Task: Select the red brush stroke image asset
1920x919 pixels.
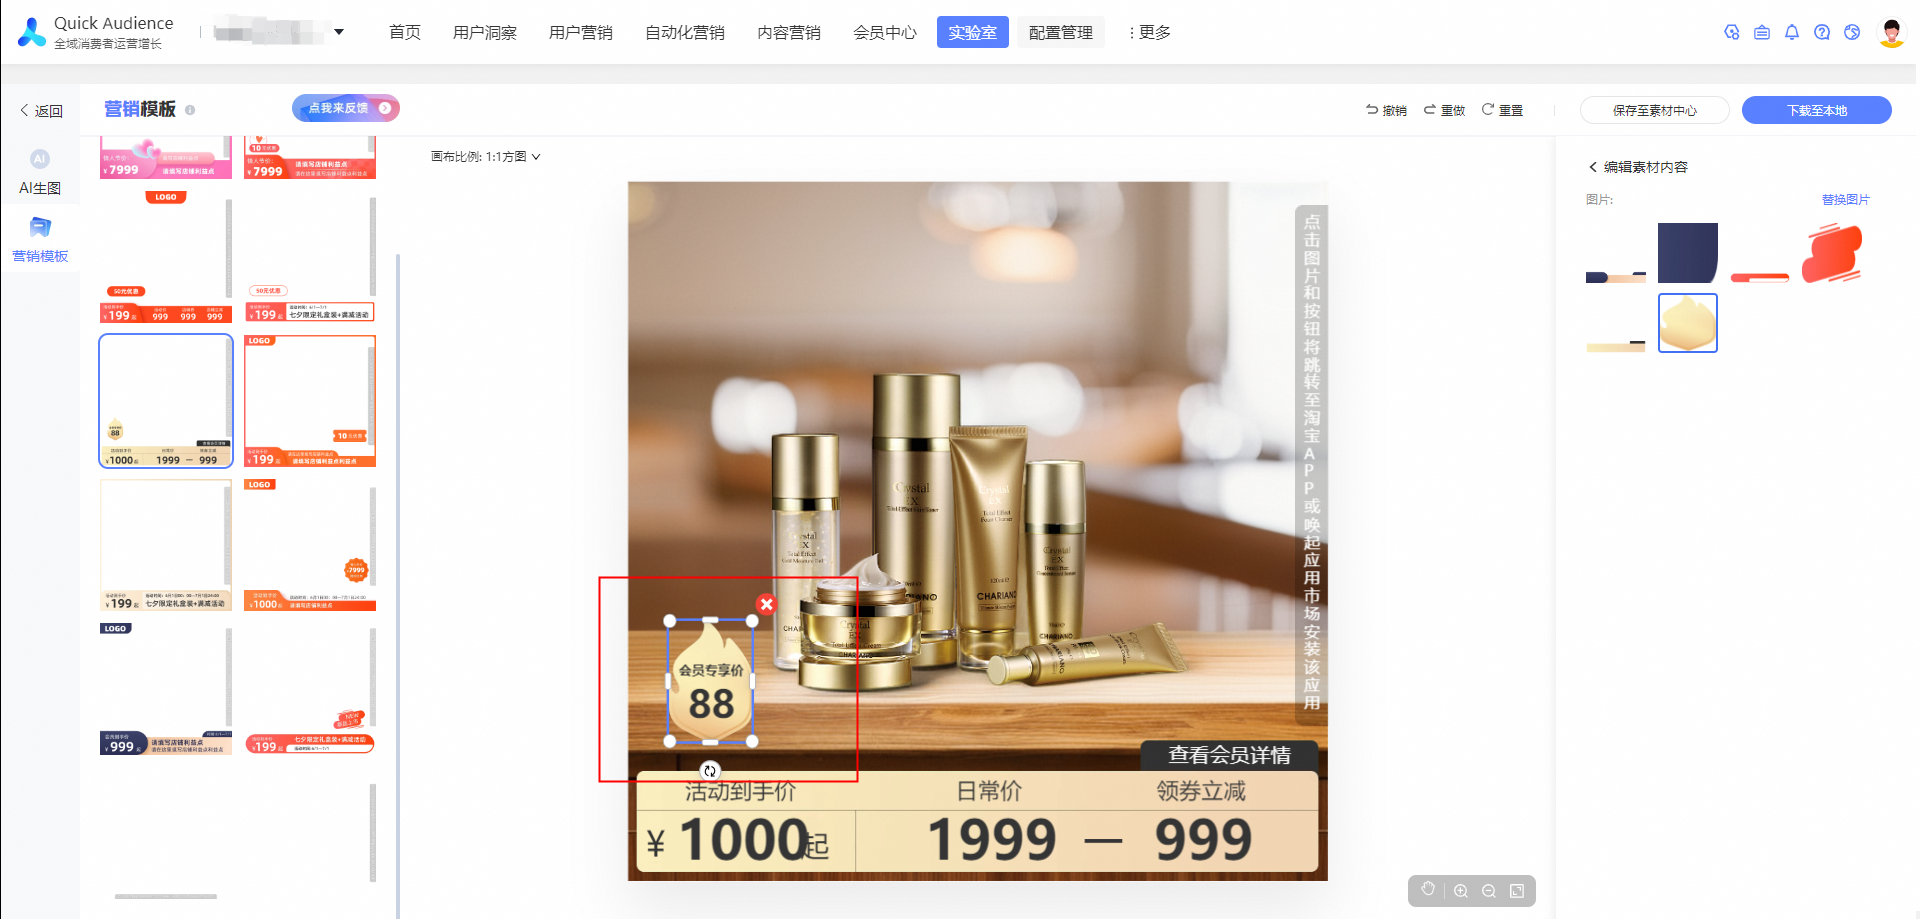Action: point(1832,254)
